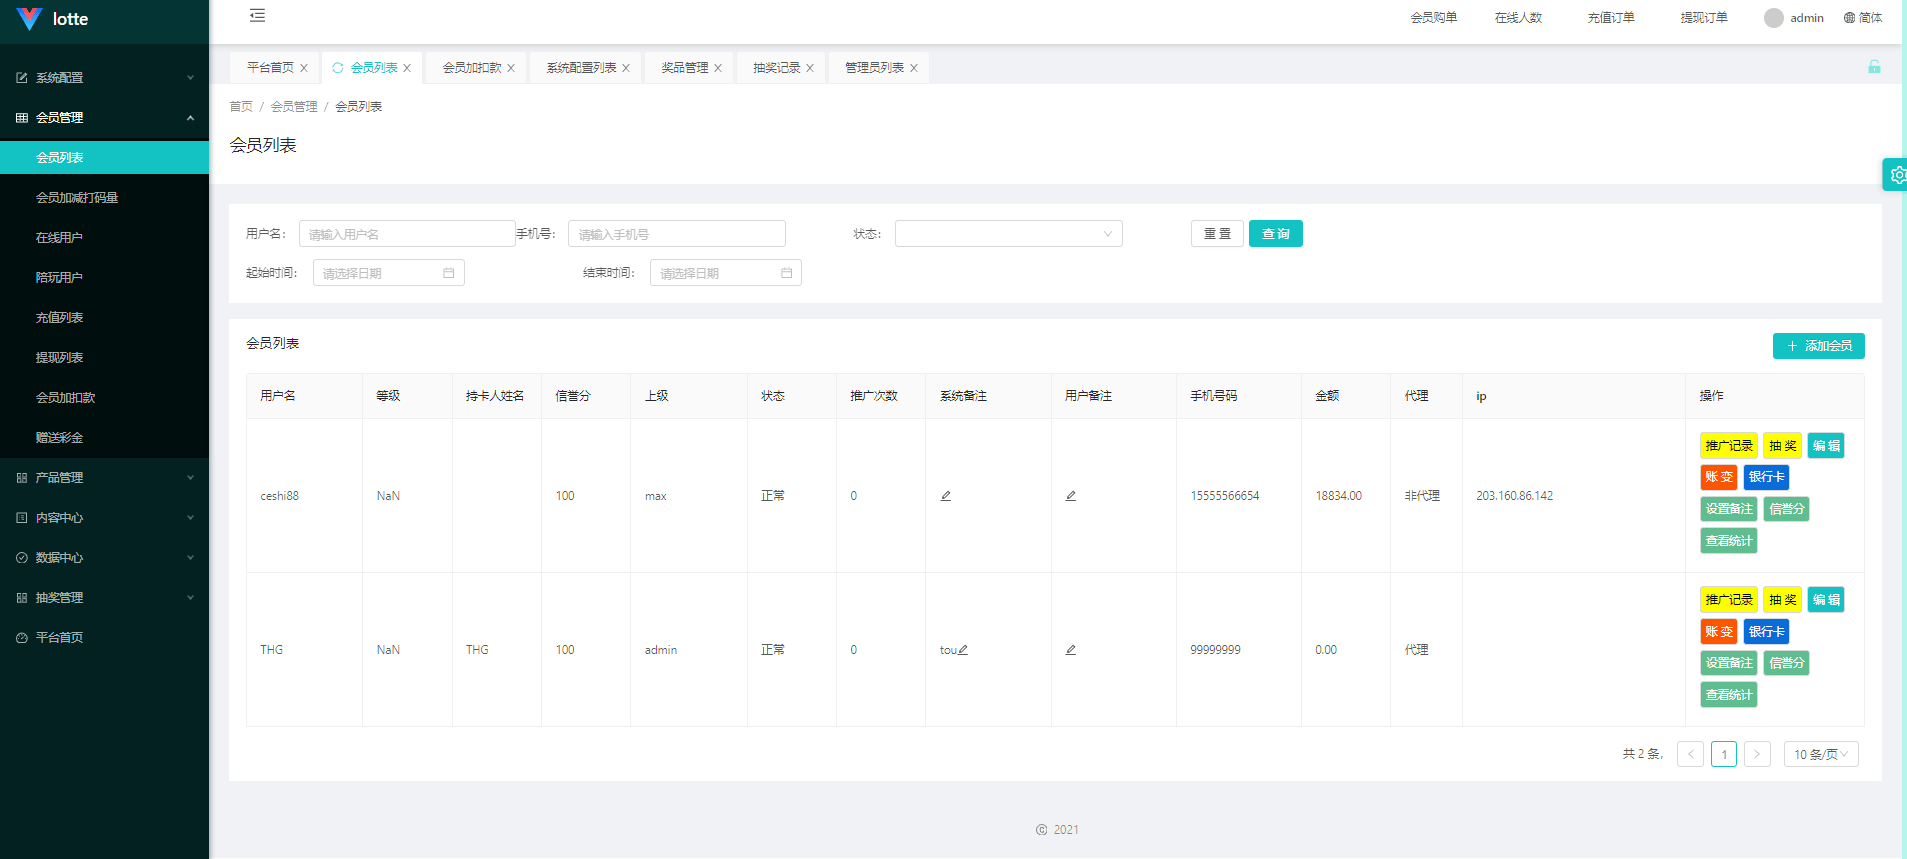
Task: Open 充值列表 in the sidebar
Action: click(x=60, y=318)
